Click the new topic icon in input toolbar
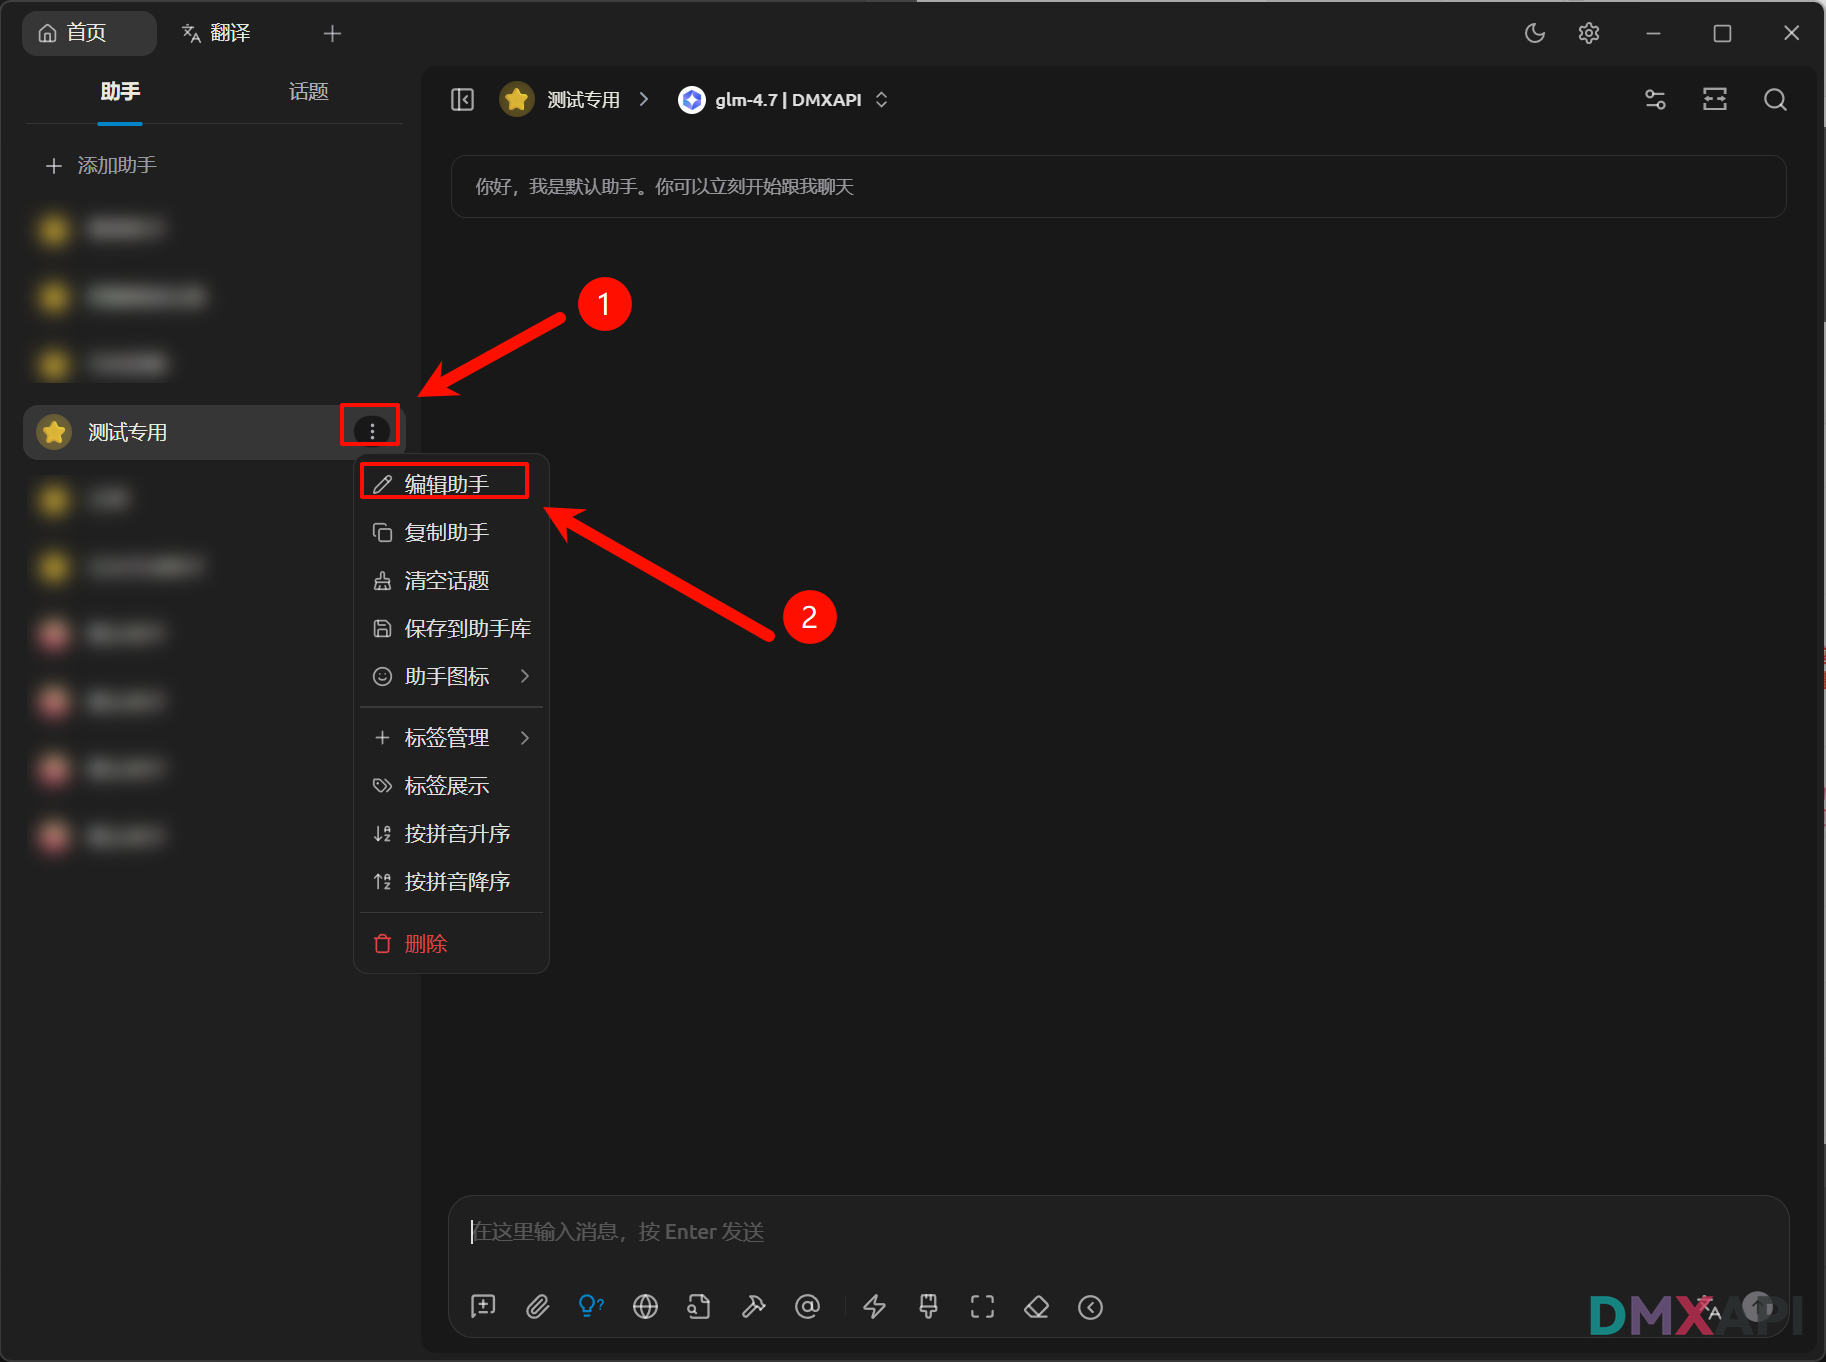 click(x=483, y=1307)
